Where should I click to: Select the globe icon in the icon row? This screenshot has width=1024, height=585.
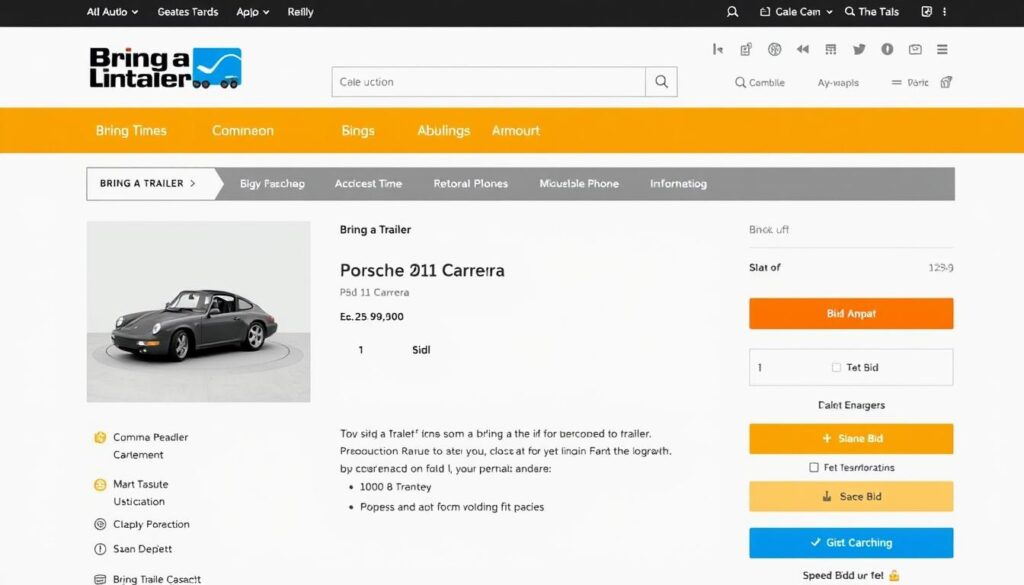(x=773, y=48)
